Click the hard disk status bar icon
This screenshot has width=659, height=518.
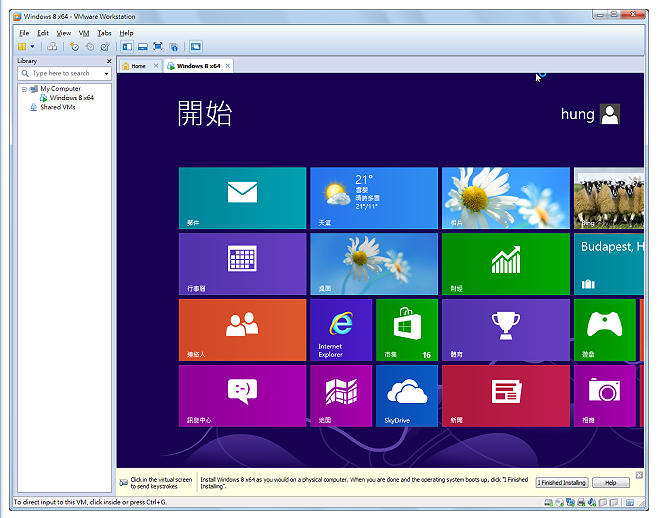coord(548,502)
